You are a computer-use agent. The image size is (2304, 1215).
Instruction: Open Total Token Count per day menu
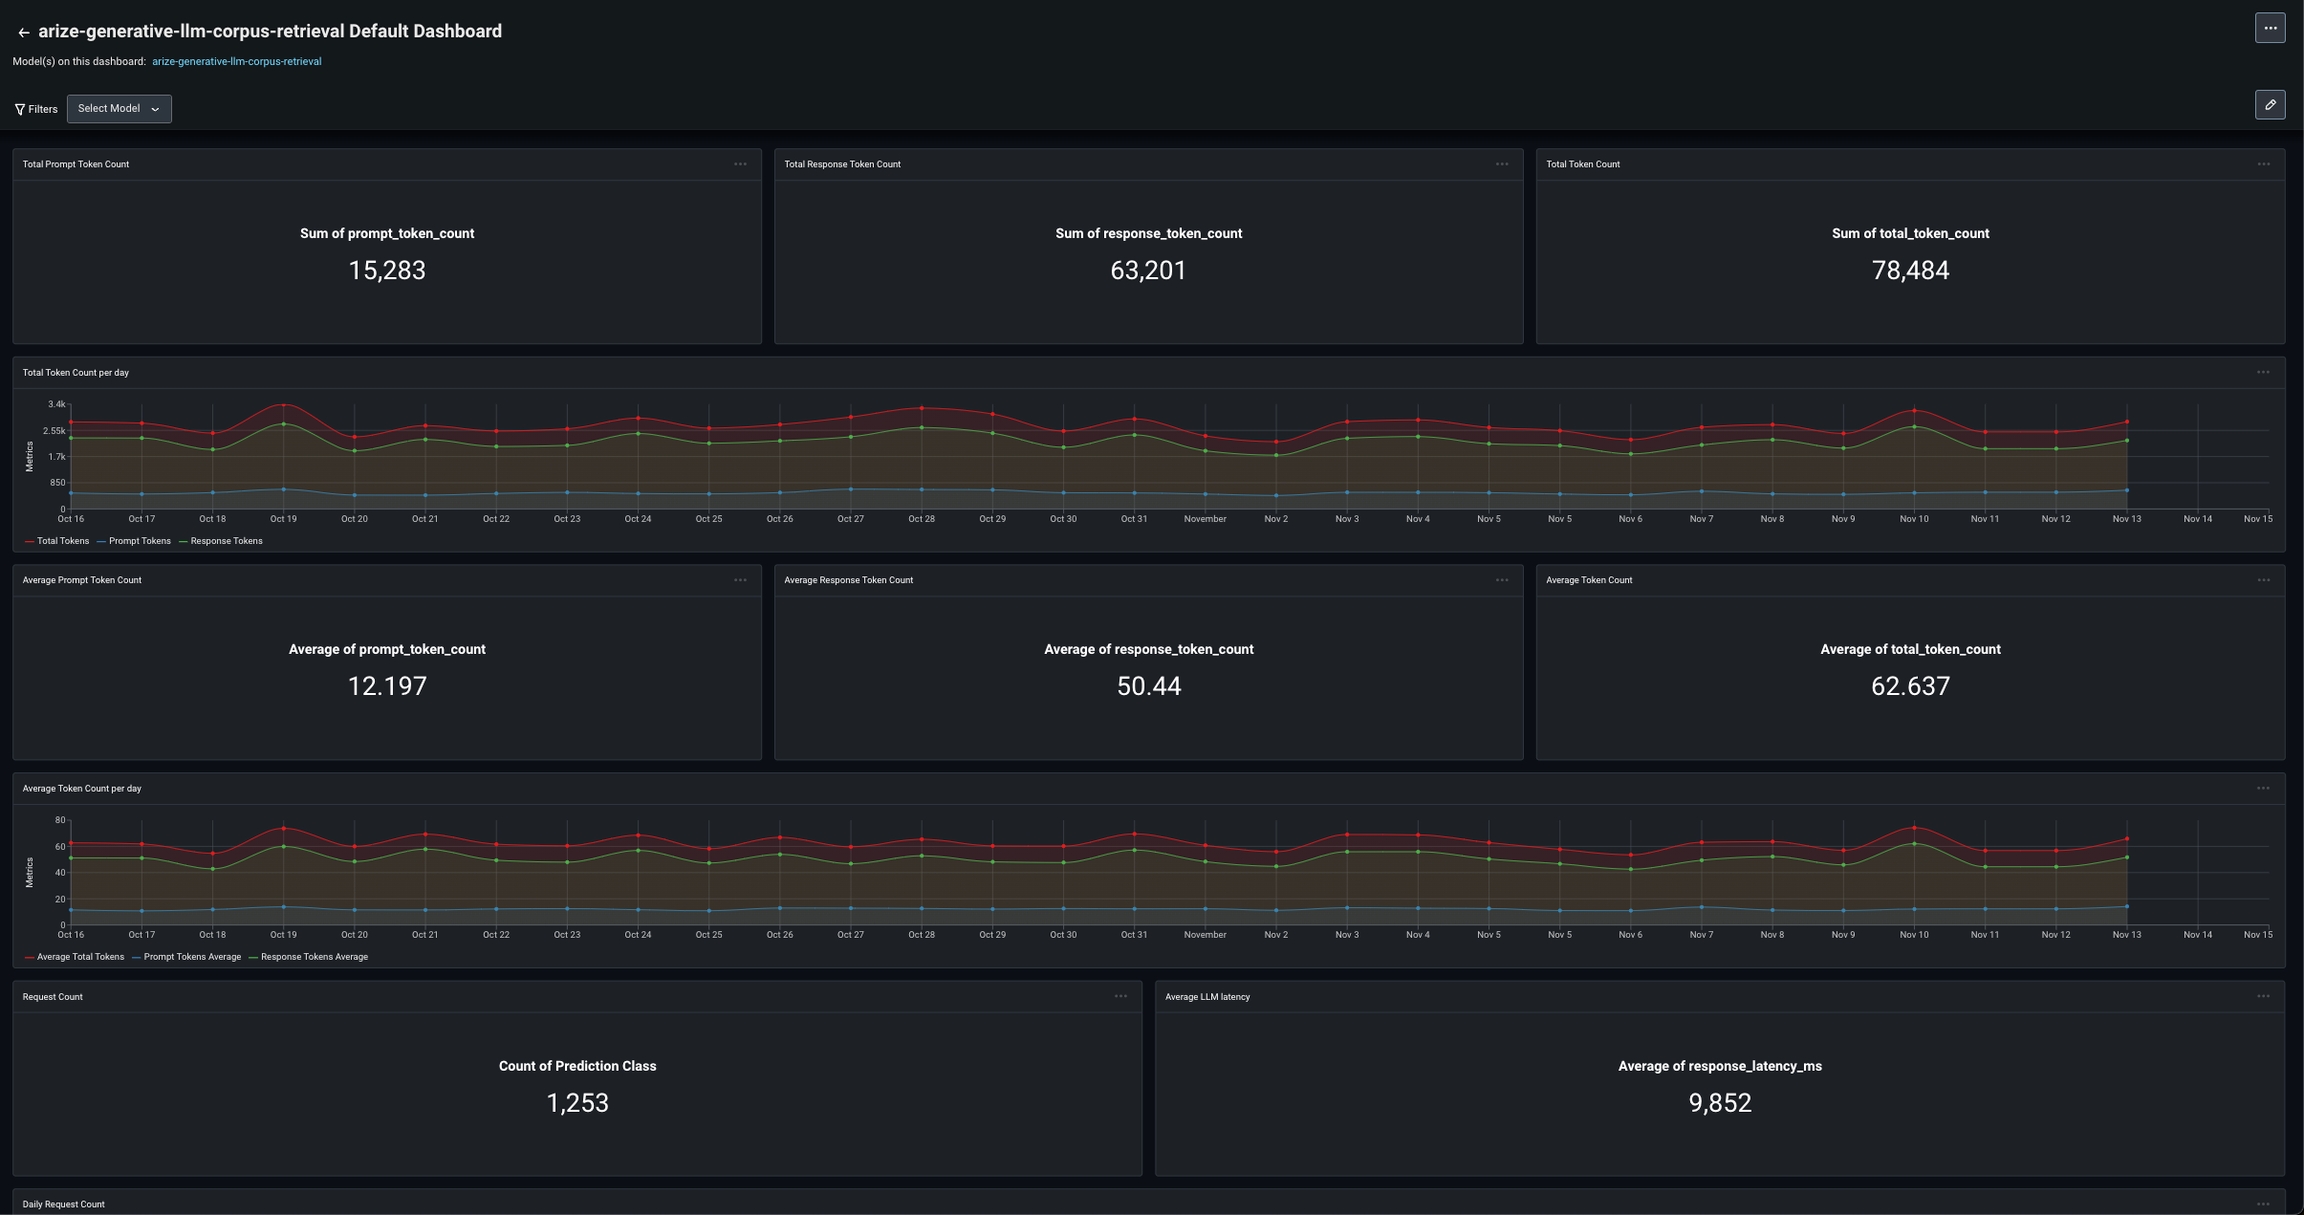pos(2263,372)
